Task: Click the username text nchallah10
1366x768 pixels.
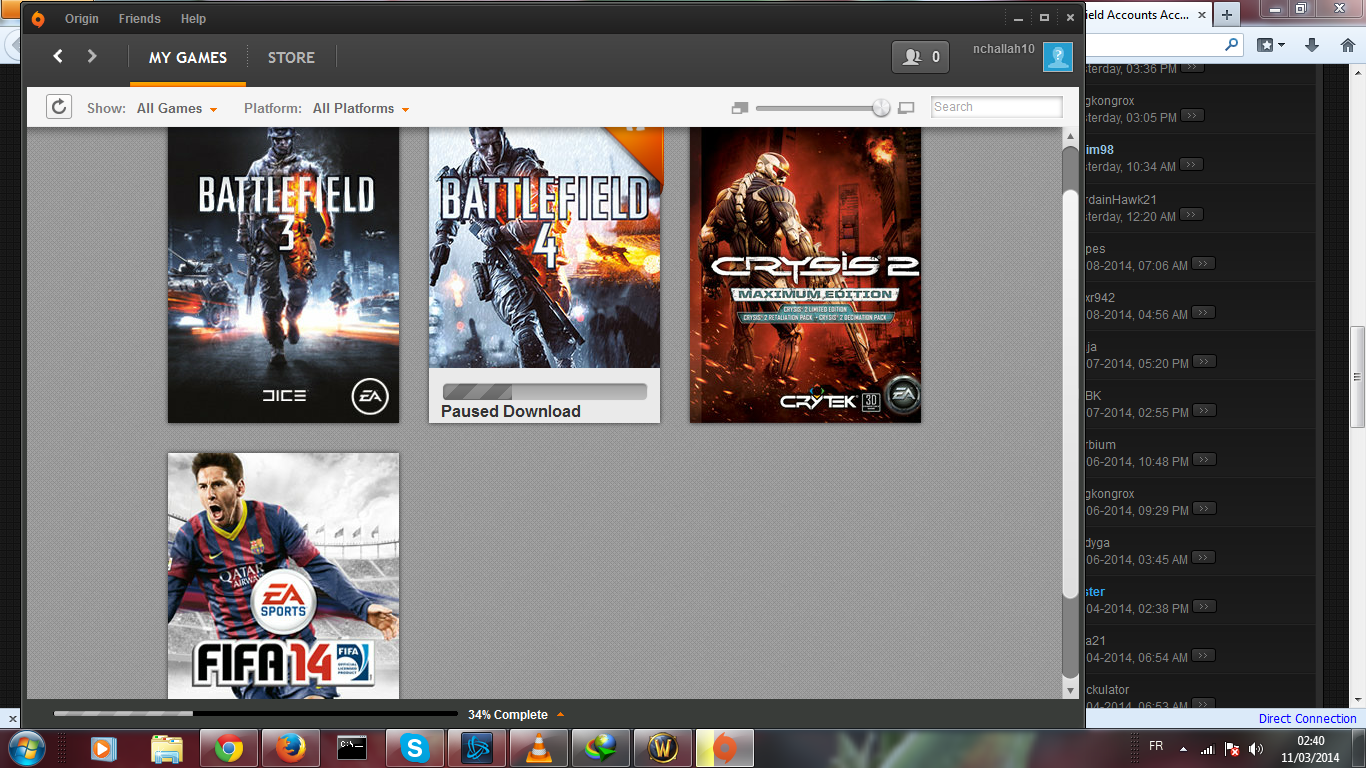Action: tap(1004, 49)
